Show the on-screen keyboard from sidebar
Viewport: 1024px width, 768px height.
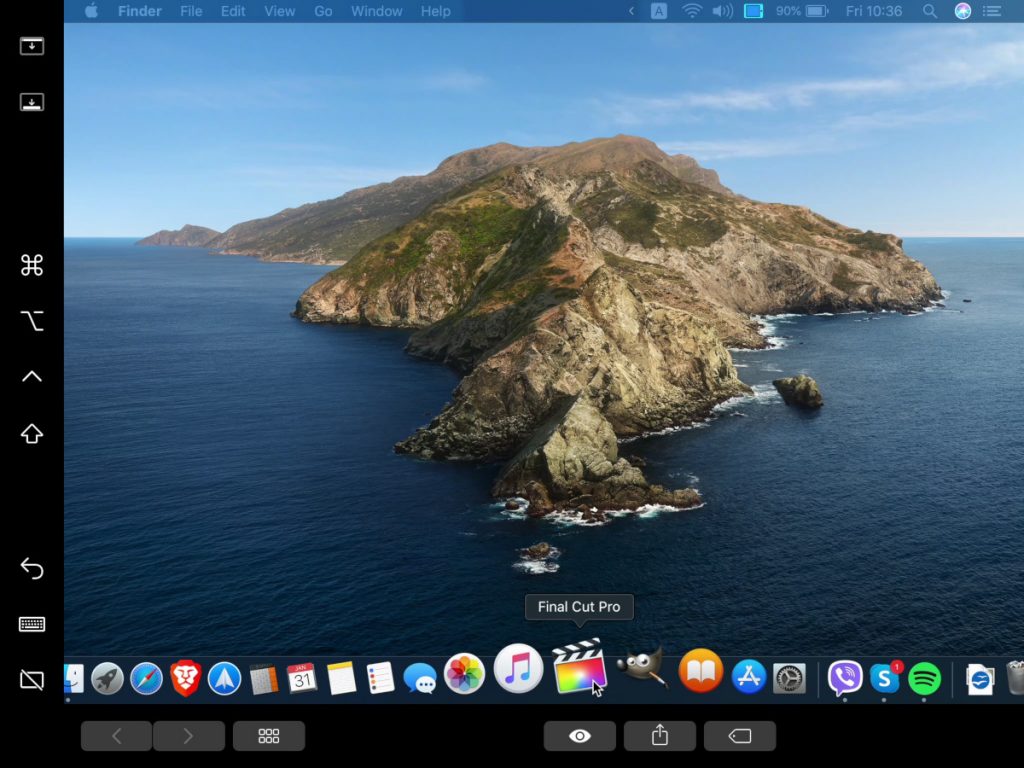point(31,624)
